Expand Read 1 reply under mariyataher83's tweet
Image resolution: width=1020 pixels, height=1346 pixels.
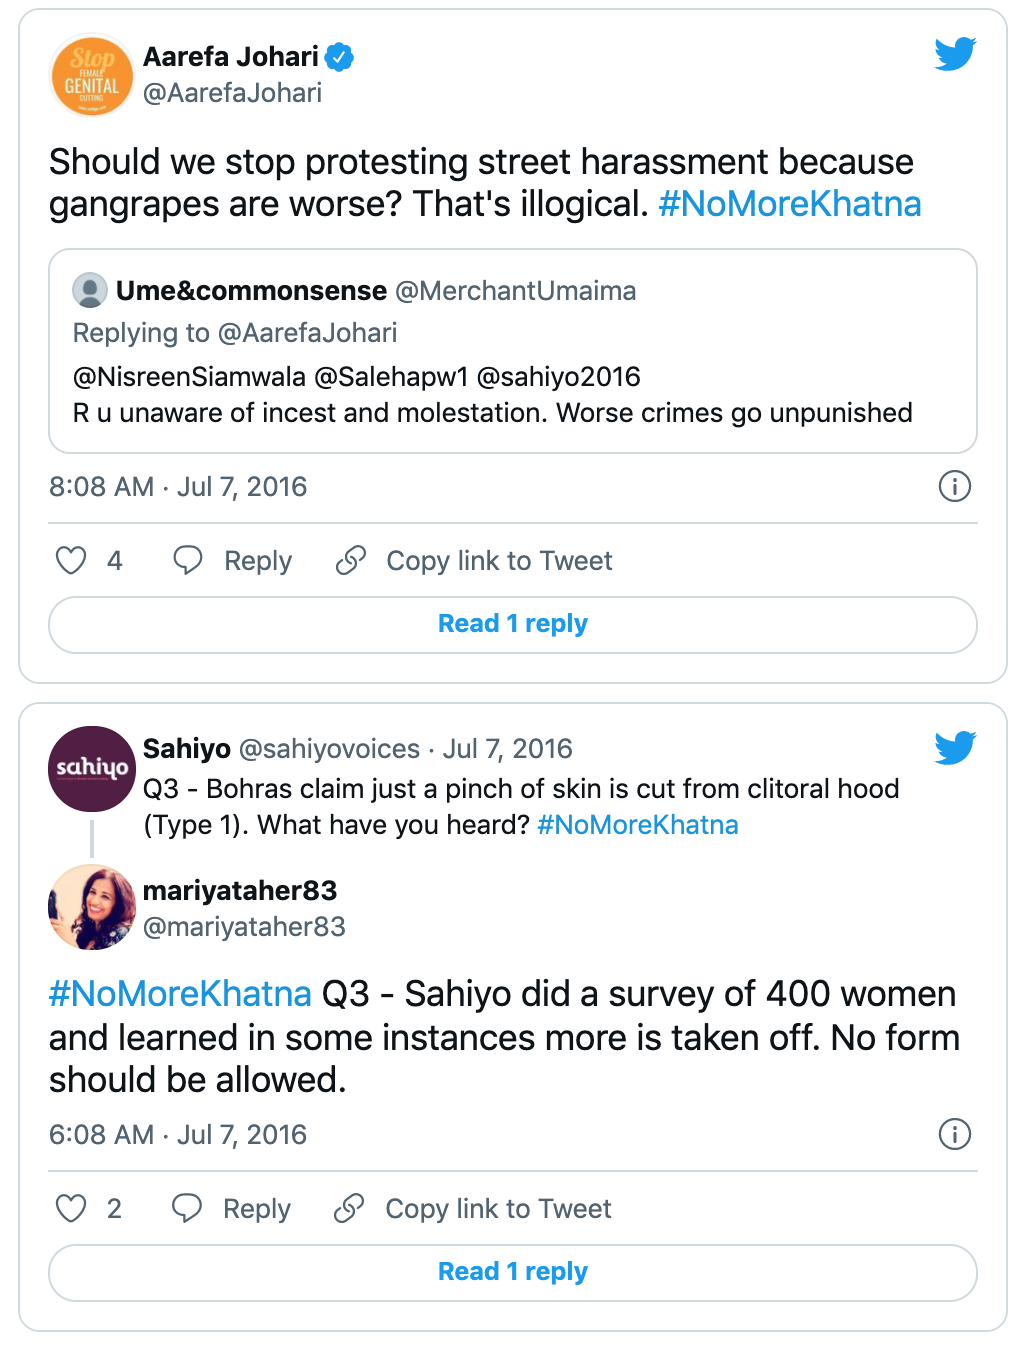tap(513, 1273)
